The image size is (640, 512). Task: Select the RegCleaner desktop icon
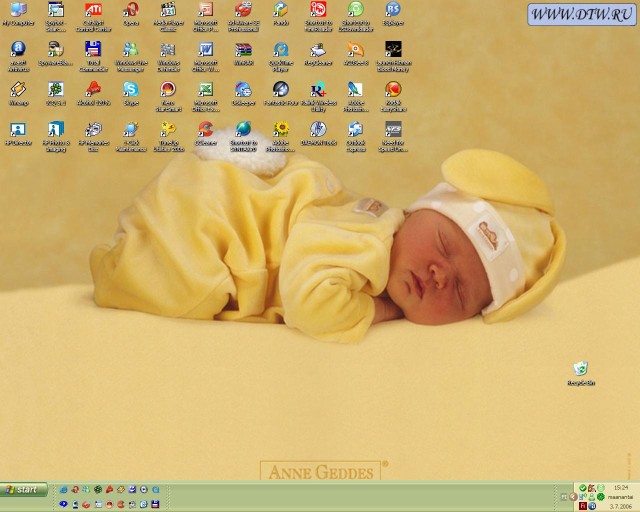coord(318,53)
